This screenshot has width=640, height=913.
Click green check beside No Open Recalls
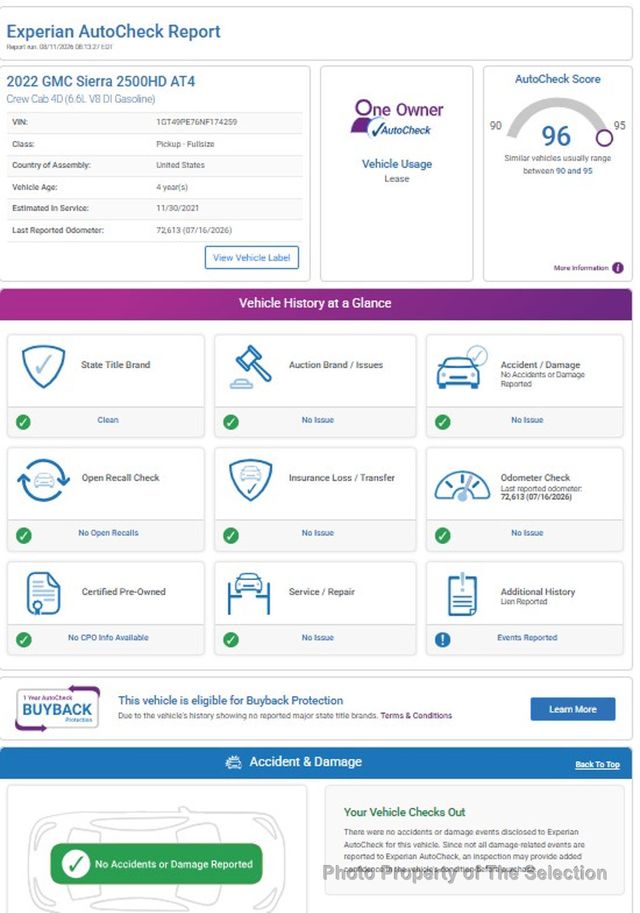[x=23, y=535]
